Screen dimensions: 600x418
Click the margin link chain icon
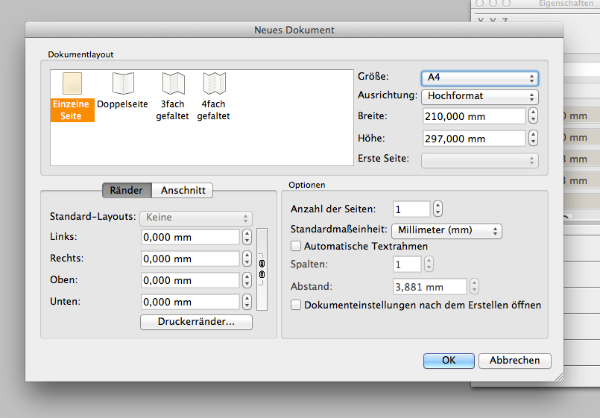[262, 269]
